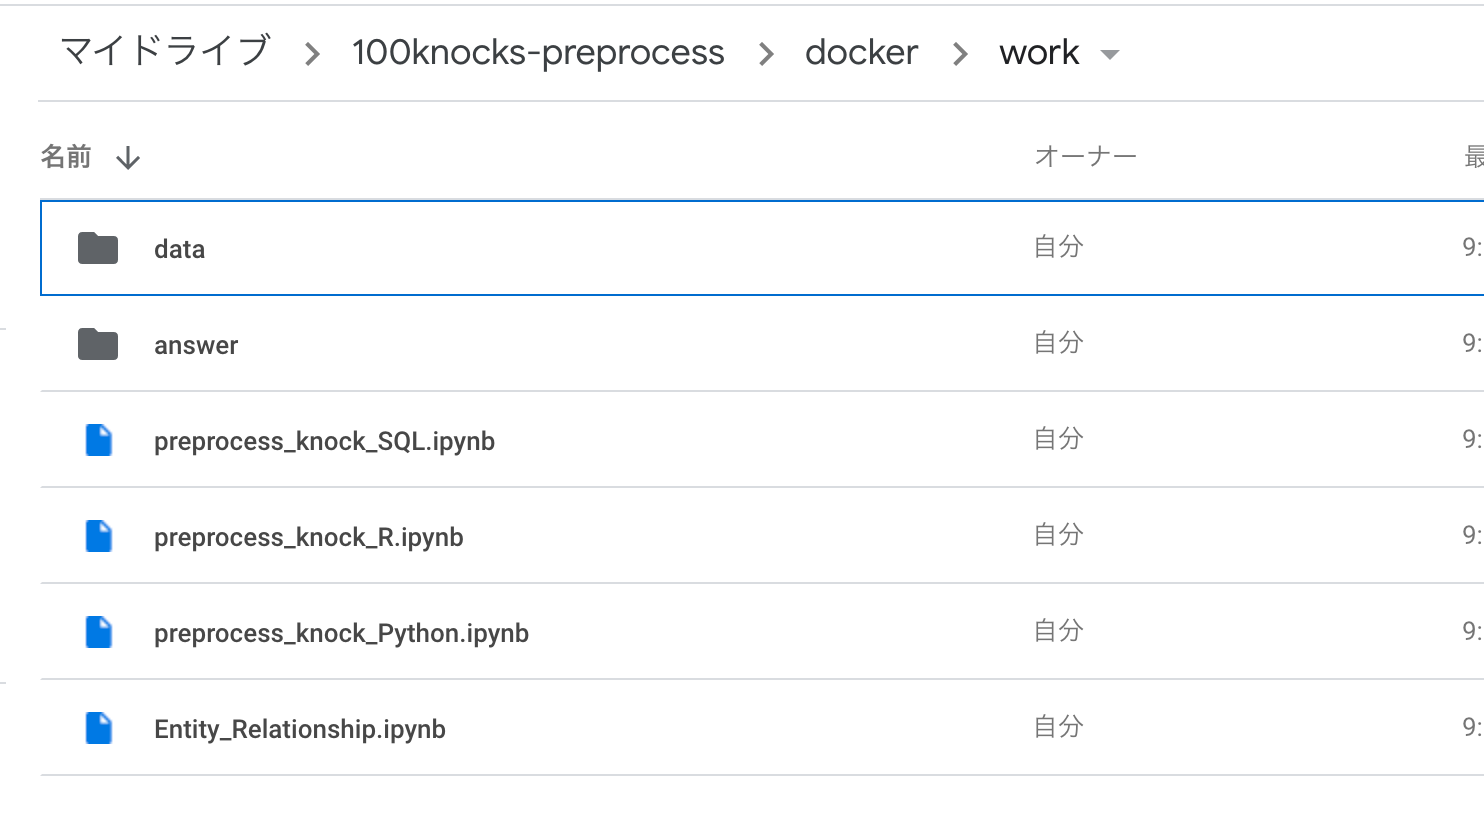Select Entity_Relationship.ipynb file name
The height and width of the screenshot is (816, 1484).
click(300, 729)
